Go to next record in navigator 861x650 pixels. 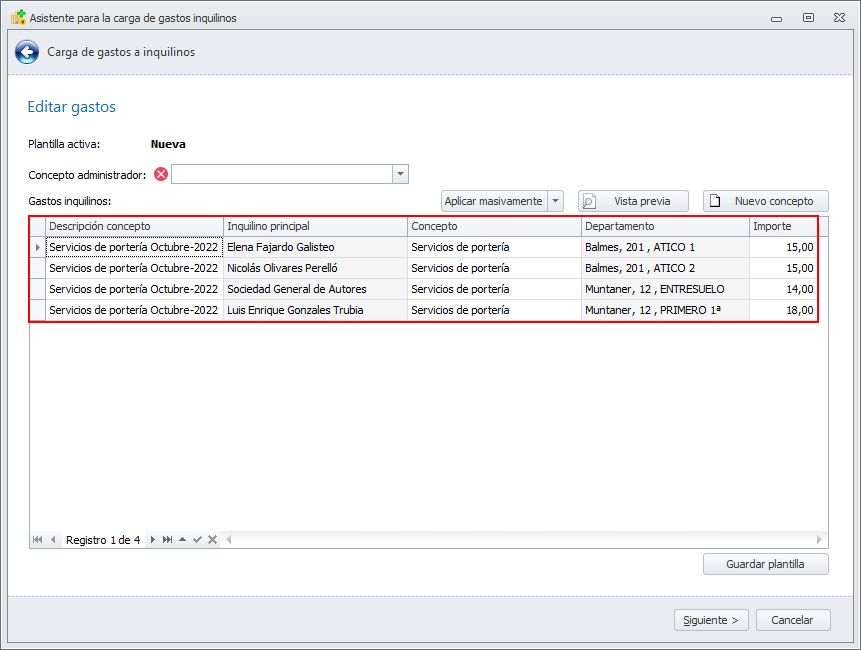click(153, 540)
